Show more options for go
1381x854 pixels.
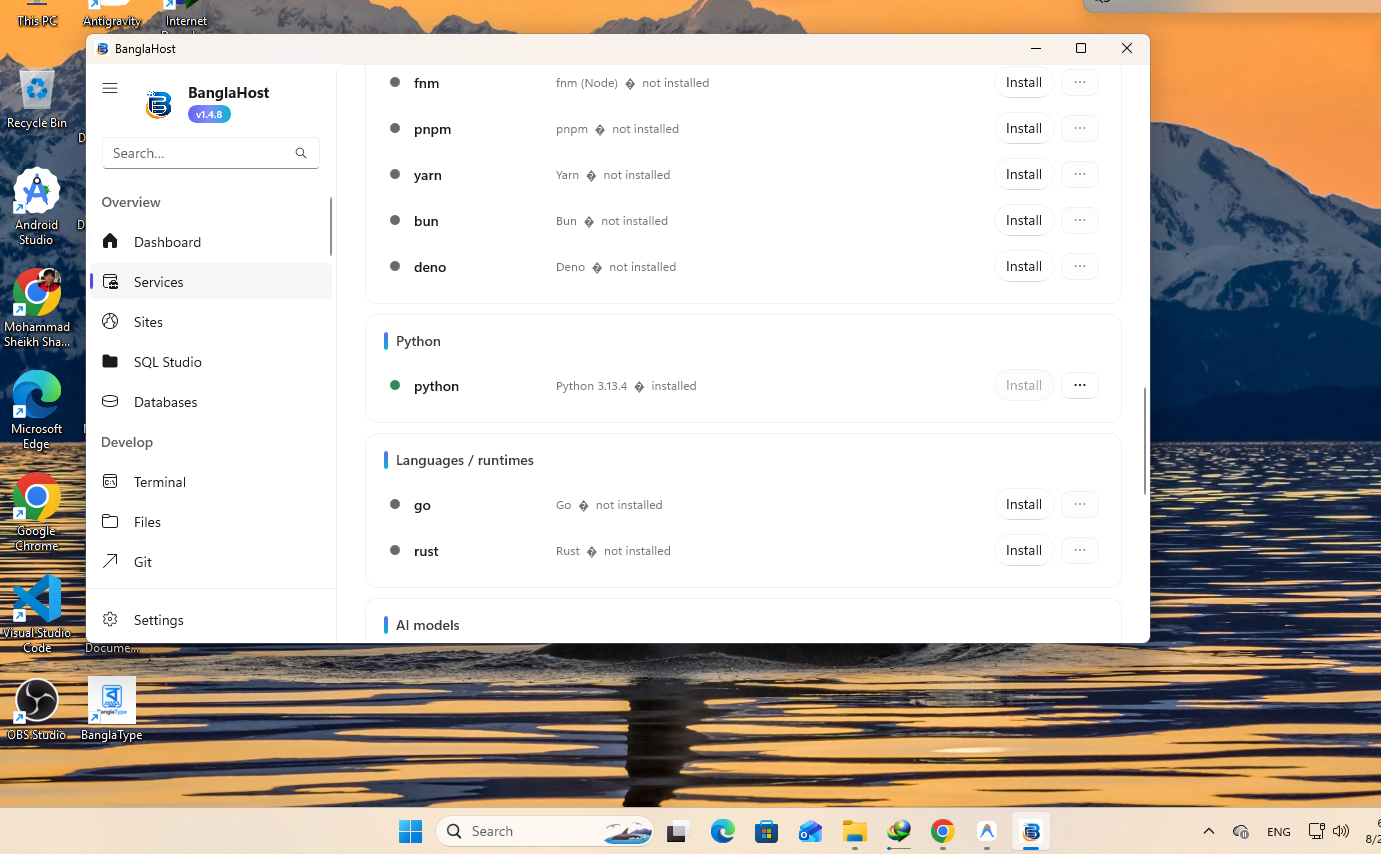point(1080,505)
